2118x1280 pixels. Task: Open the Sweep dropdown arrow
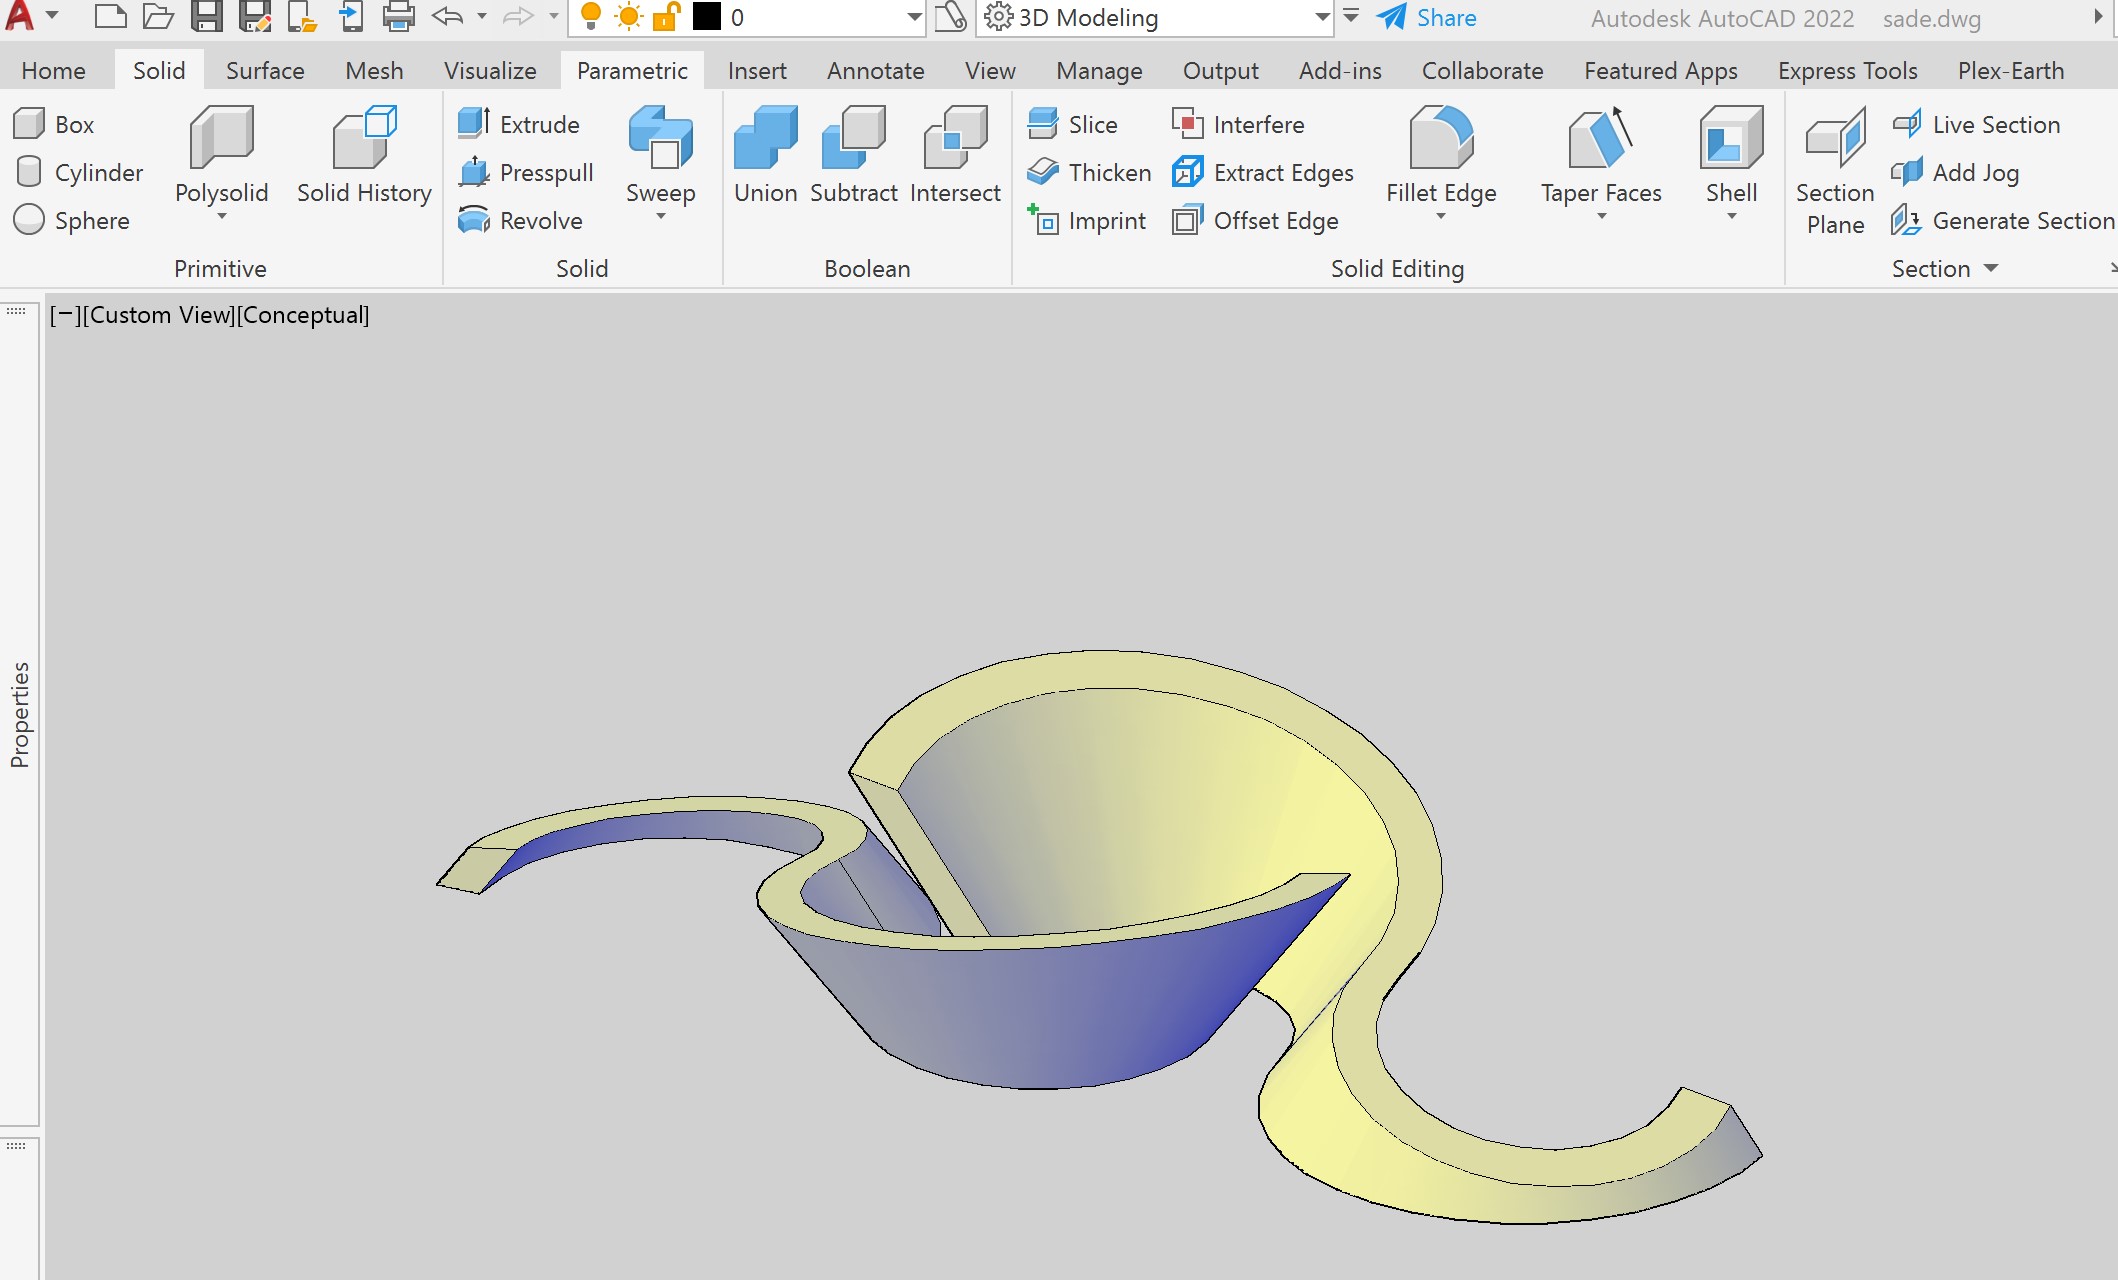660,217
